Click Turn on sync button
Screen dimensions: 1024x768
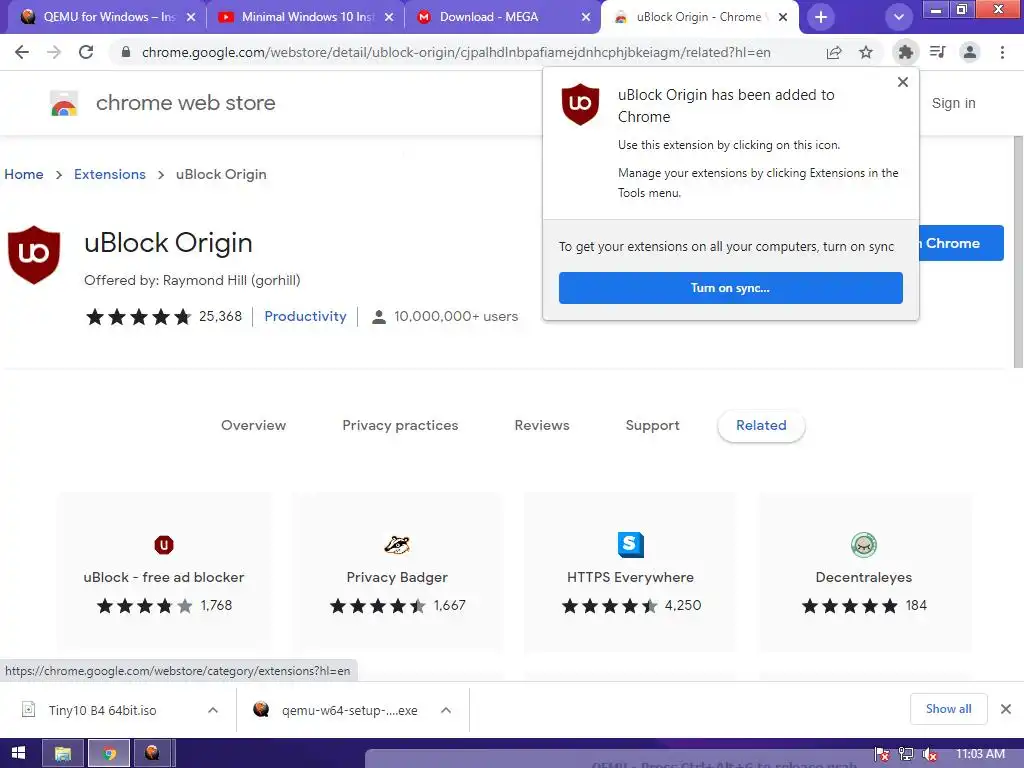[x=730, y=288]
